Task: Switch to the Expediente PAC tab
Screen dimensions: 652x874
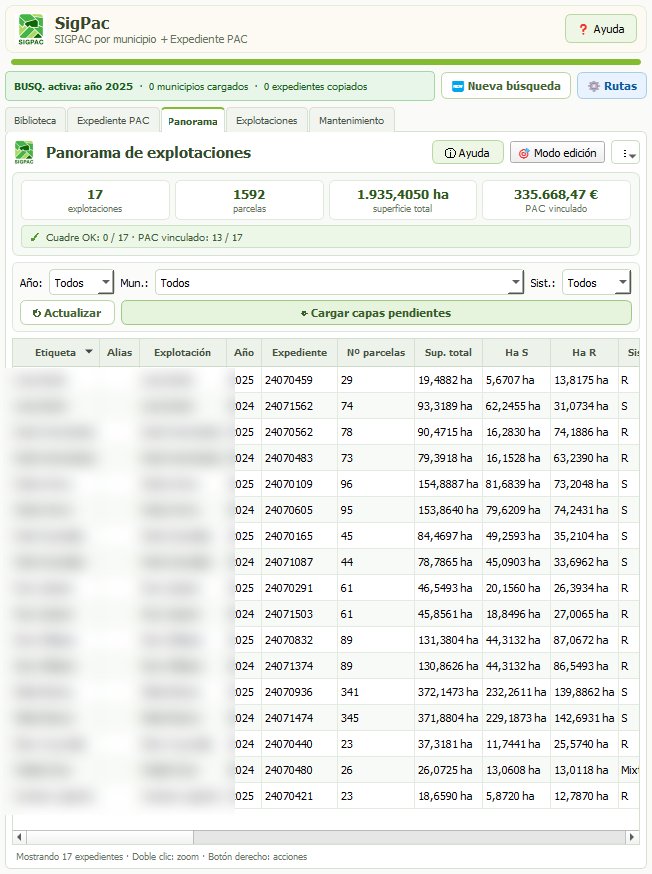Action: click(x=113, y=120)
